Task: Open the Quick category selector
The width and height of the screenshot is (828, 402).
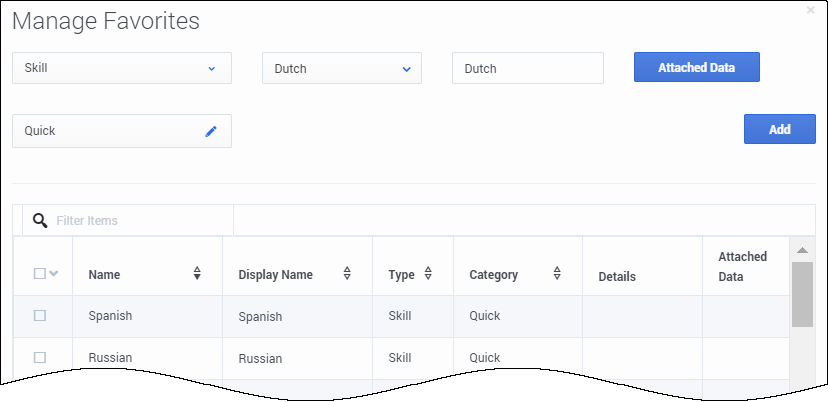Action: click(122, 131)
